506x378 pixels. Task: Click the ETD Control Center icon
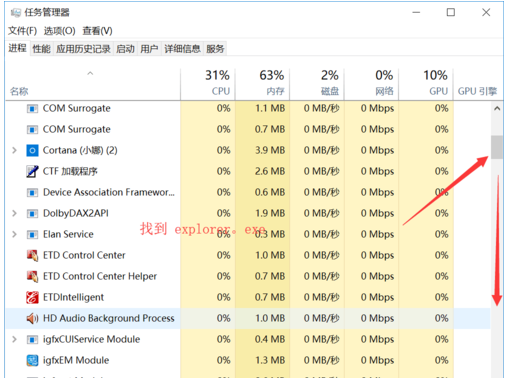(32, 255)
